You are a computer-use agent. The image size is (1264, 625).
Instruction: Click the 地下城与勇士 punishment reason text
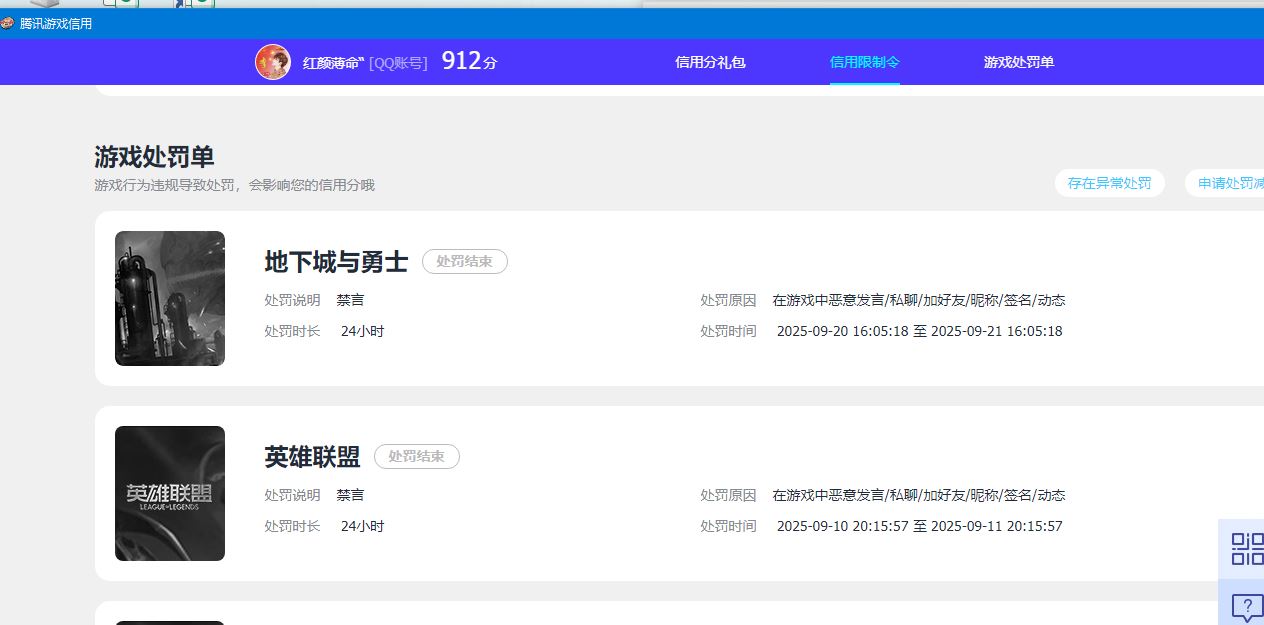pos(919,300)
